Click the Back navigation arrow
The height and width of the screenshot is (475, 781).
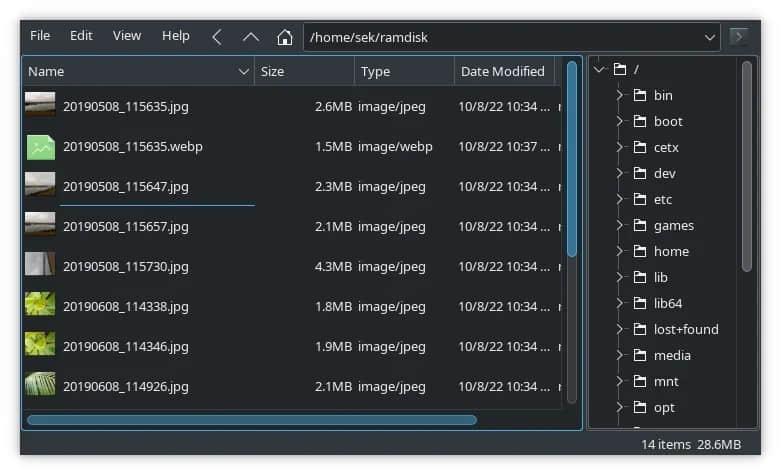[x=217, y=36]
